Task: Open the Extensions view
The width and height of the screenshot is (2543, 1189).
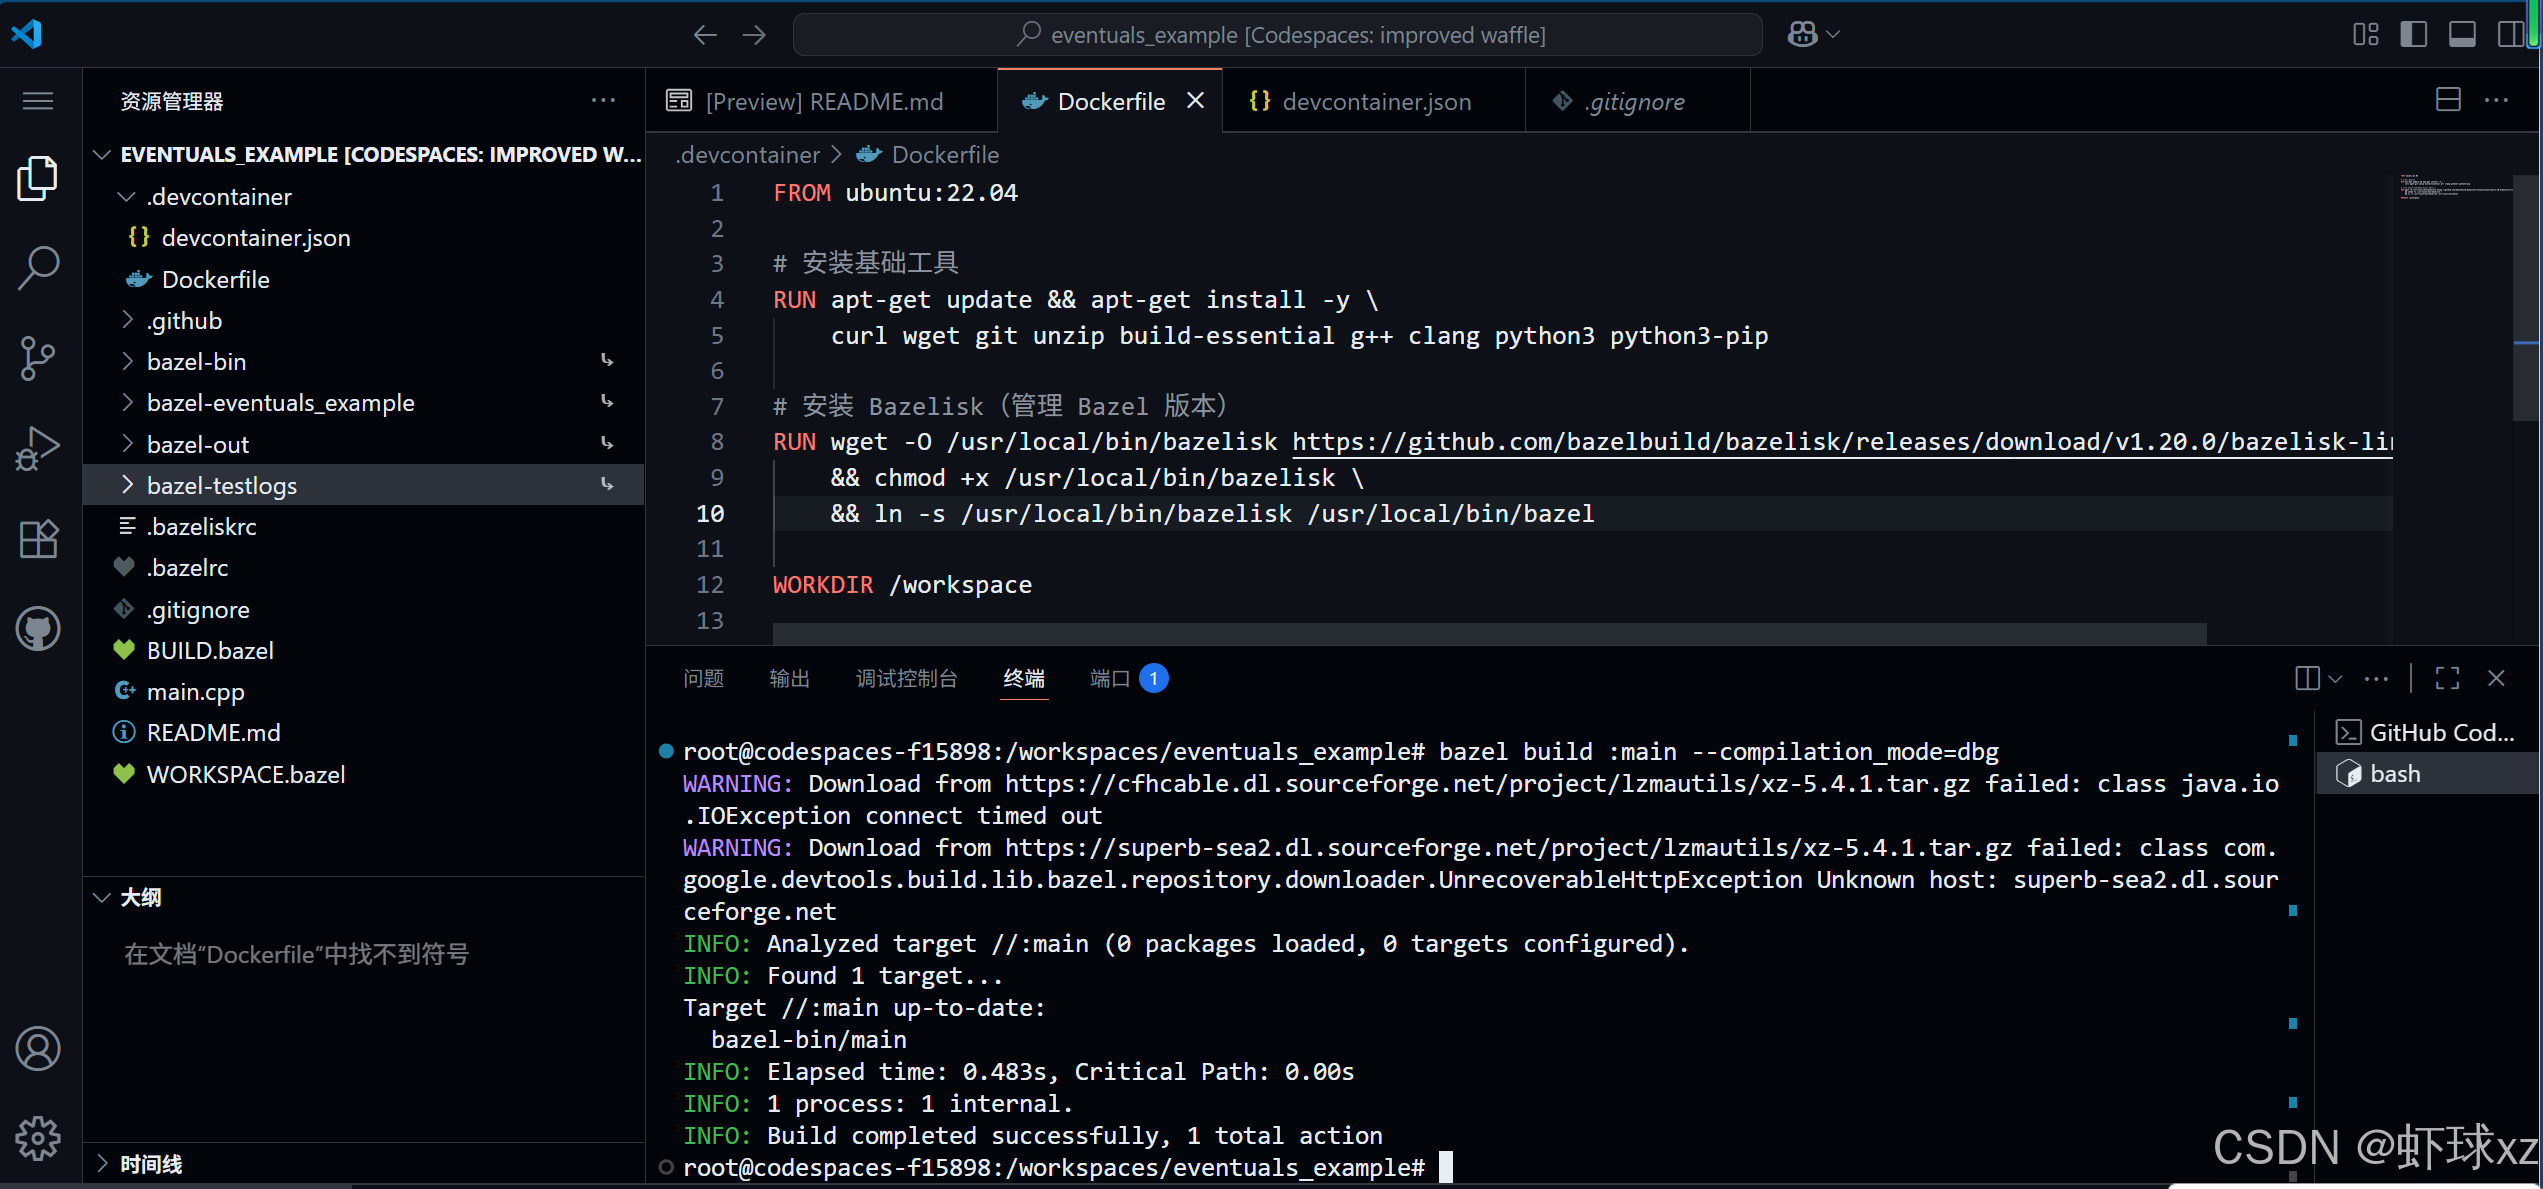Action: [38, 539]
